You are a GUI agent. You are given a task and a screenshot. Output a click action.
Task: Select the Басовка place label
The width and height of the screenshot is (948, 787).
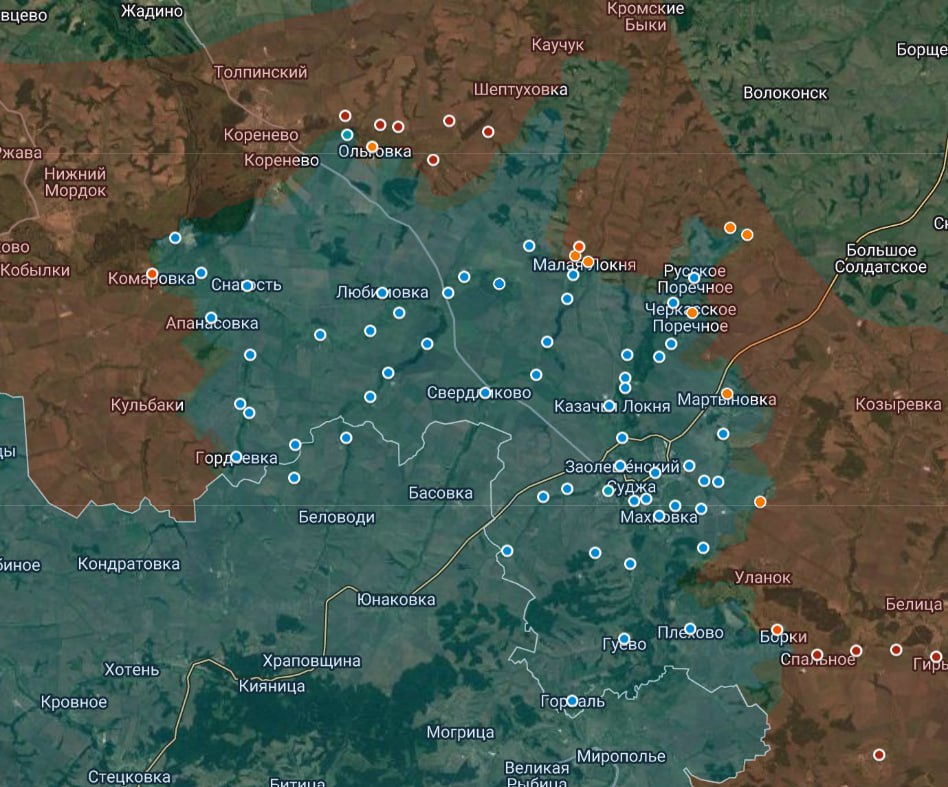tap(440, 493)
